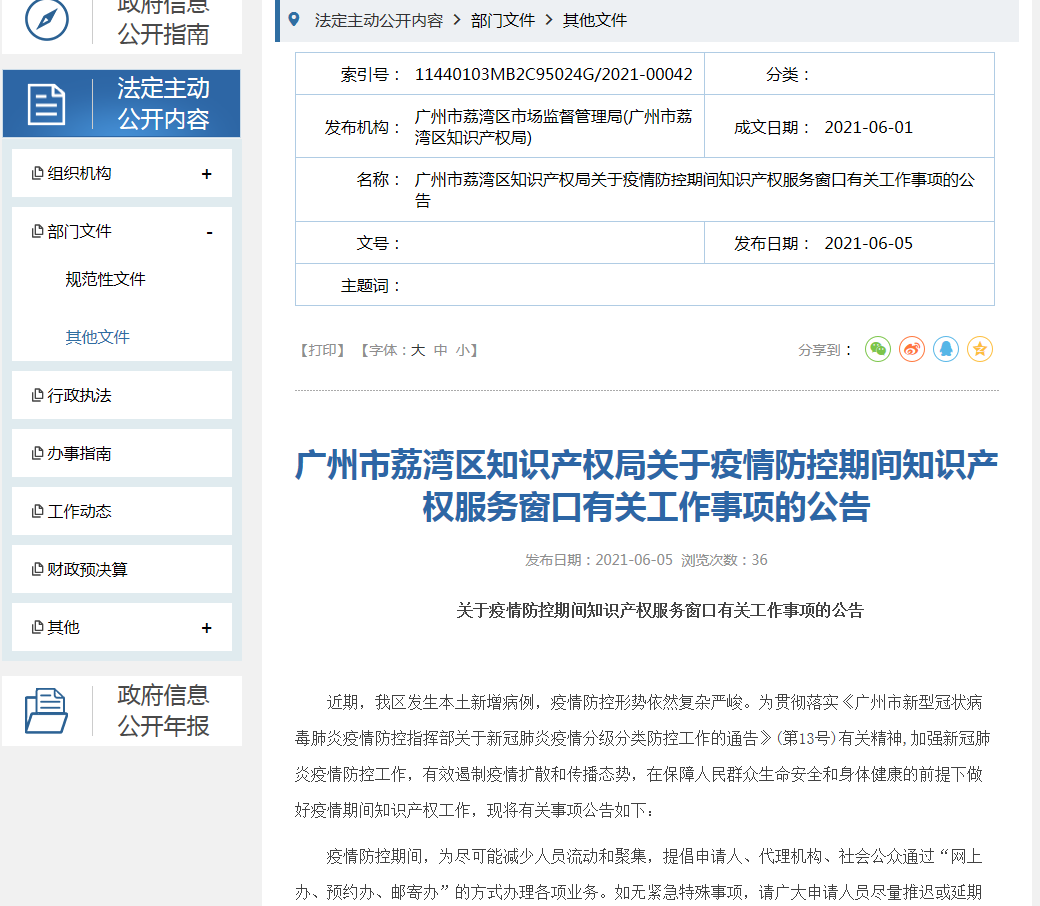Click the file icon before 工作动态

38,511
